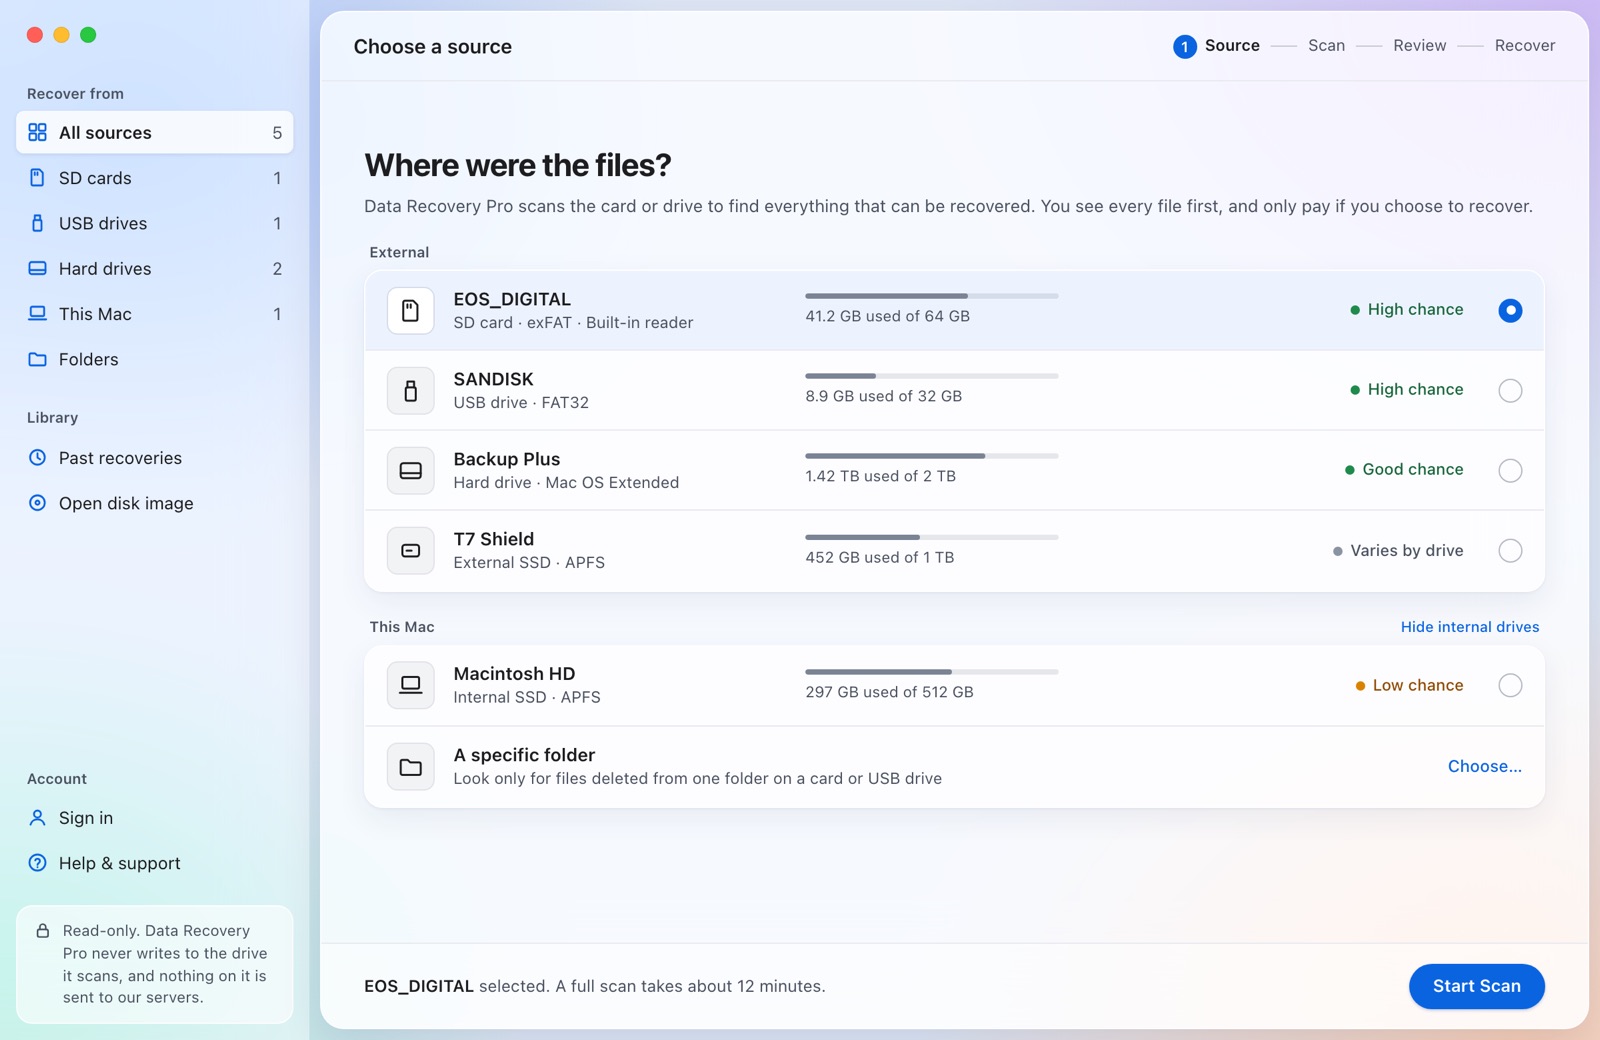Viewport: 1600px width, 1040px height.
Task: Go to the Scan step
Action: [1326, 46]
